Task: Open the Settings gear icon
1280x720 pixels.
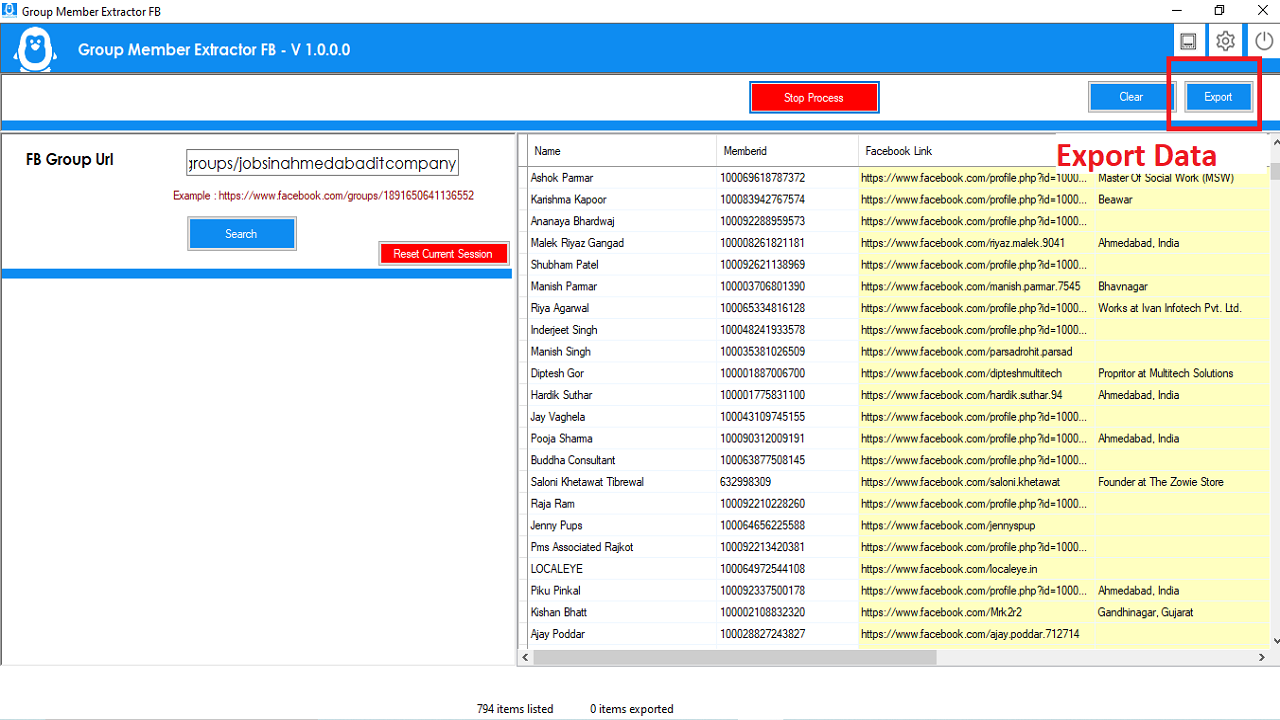Action: pos(1225,40)
